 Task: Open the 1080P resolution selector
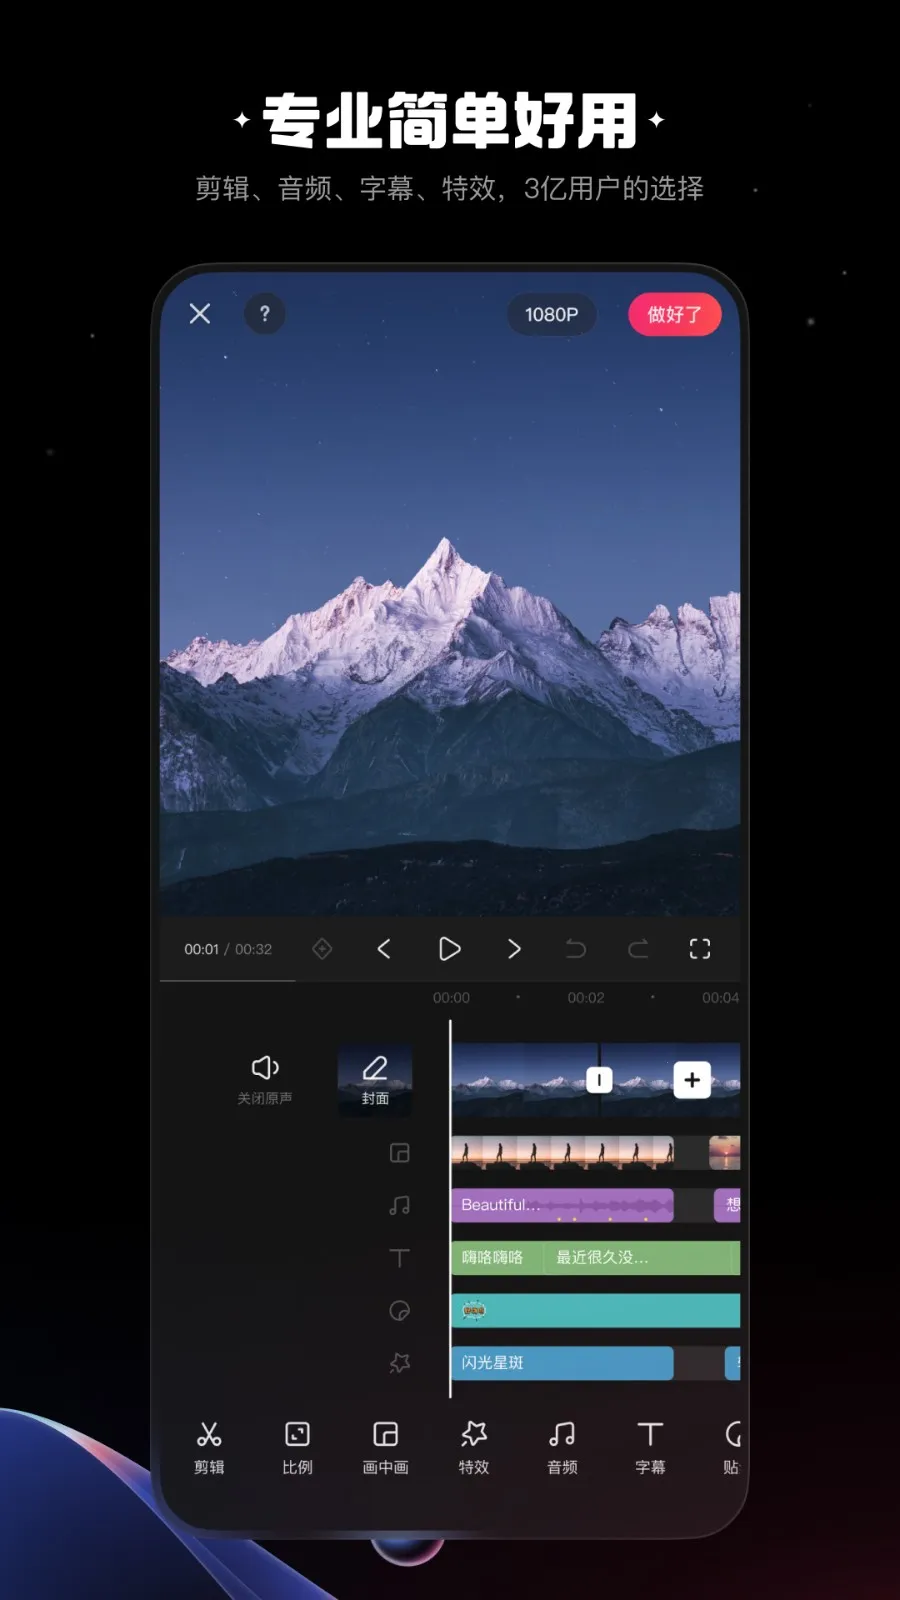click(551, 314)
